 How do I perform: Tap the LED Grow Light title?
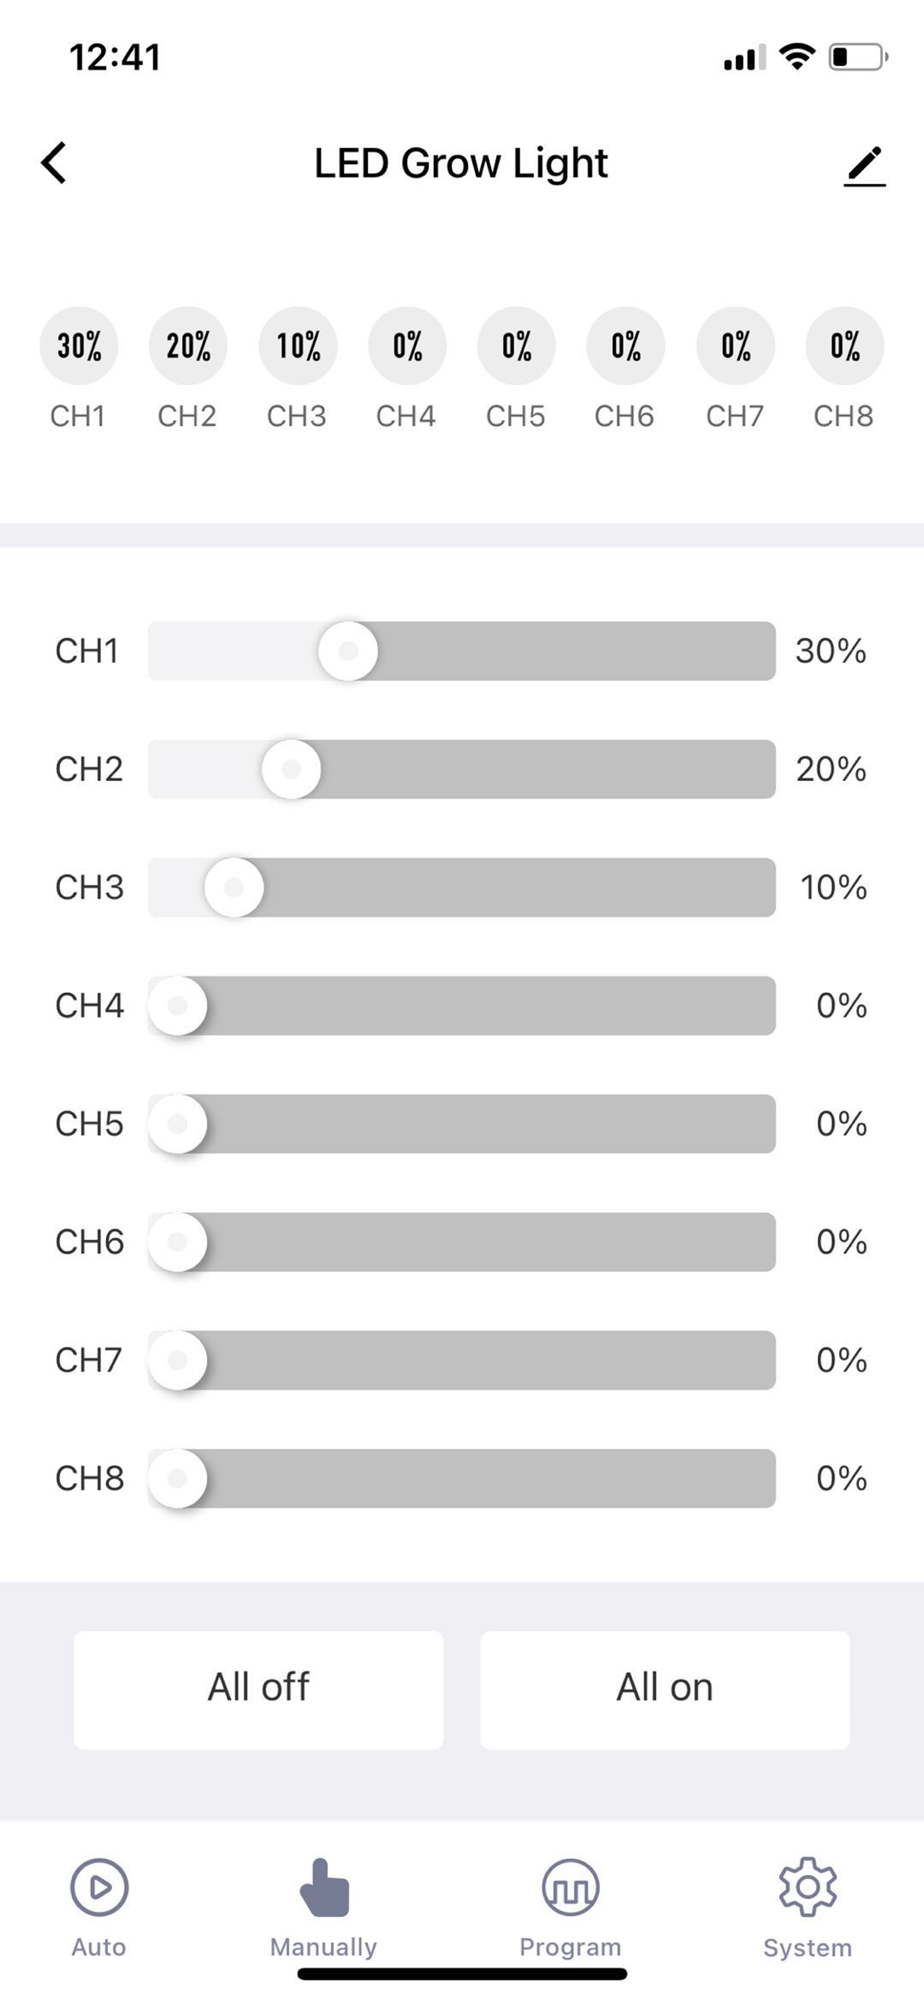click(461, 163)
